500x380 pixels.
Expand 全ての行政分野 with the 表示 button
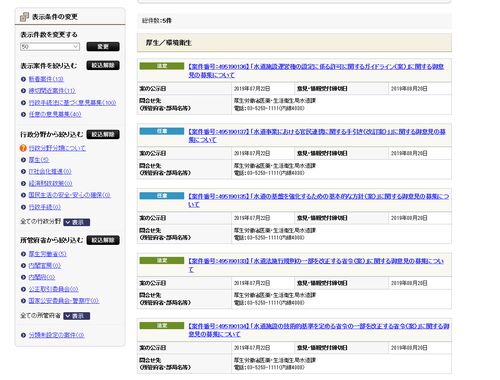click(77, 222)
